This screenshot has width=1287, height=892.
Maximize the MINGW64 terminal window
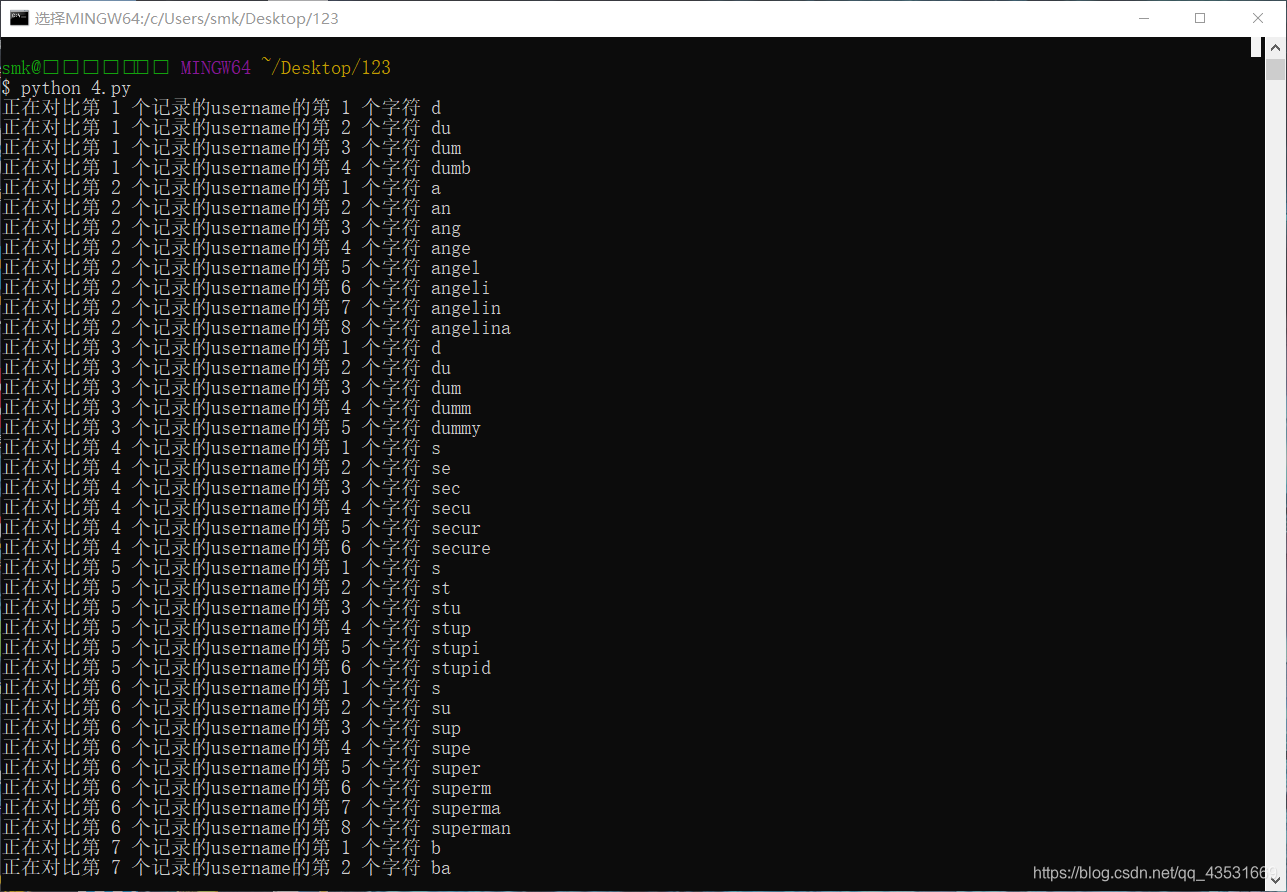(x=1200, y=18)
